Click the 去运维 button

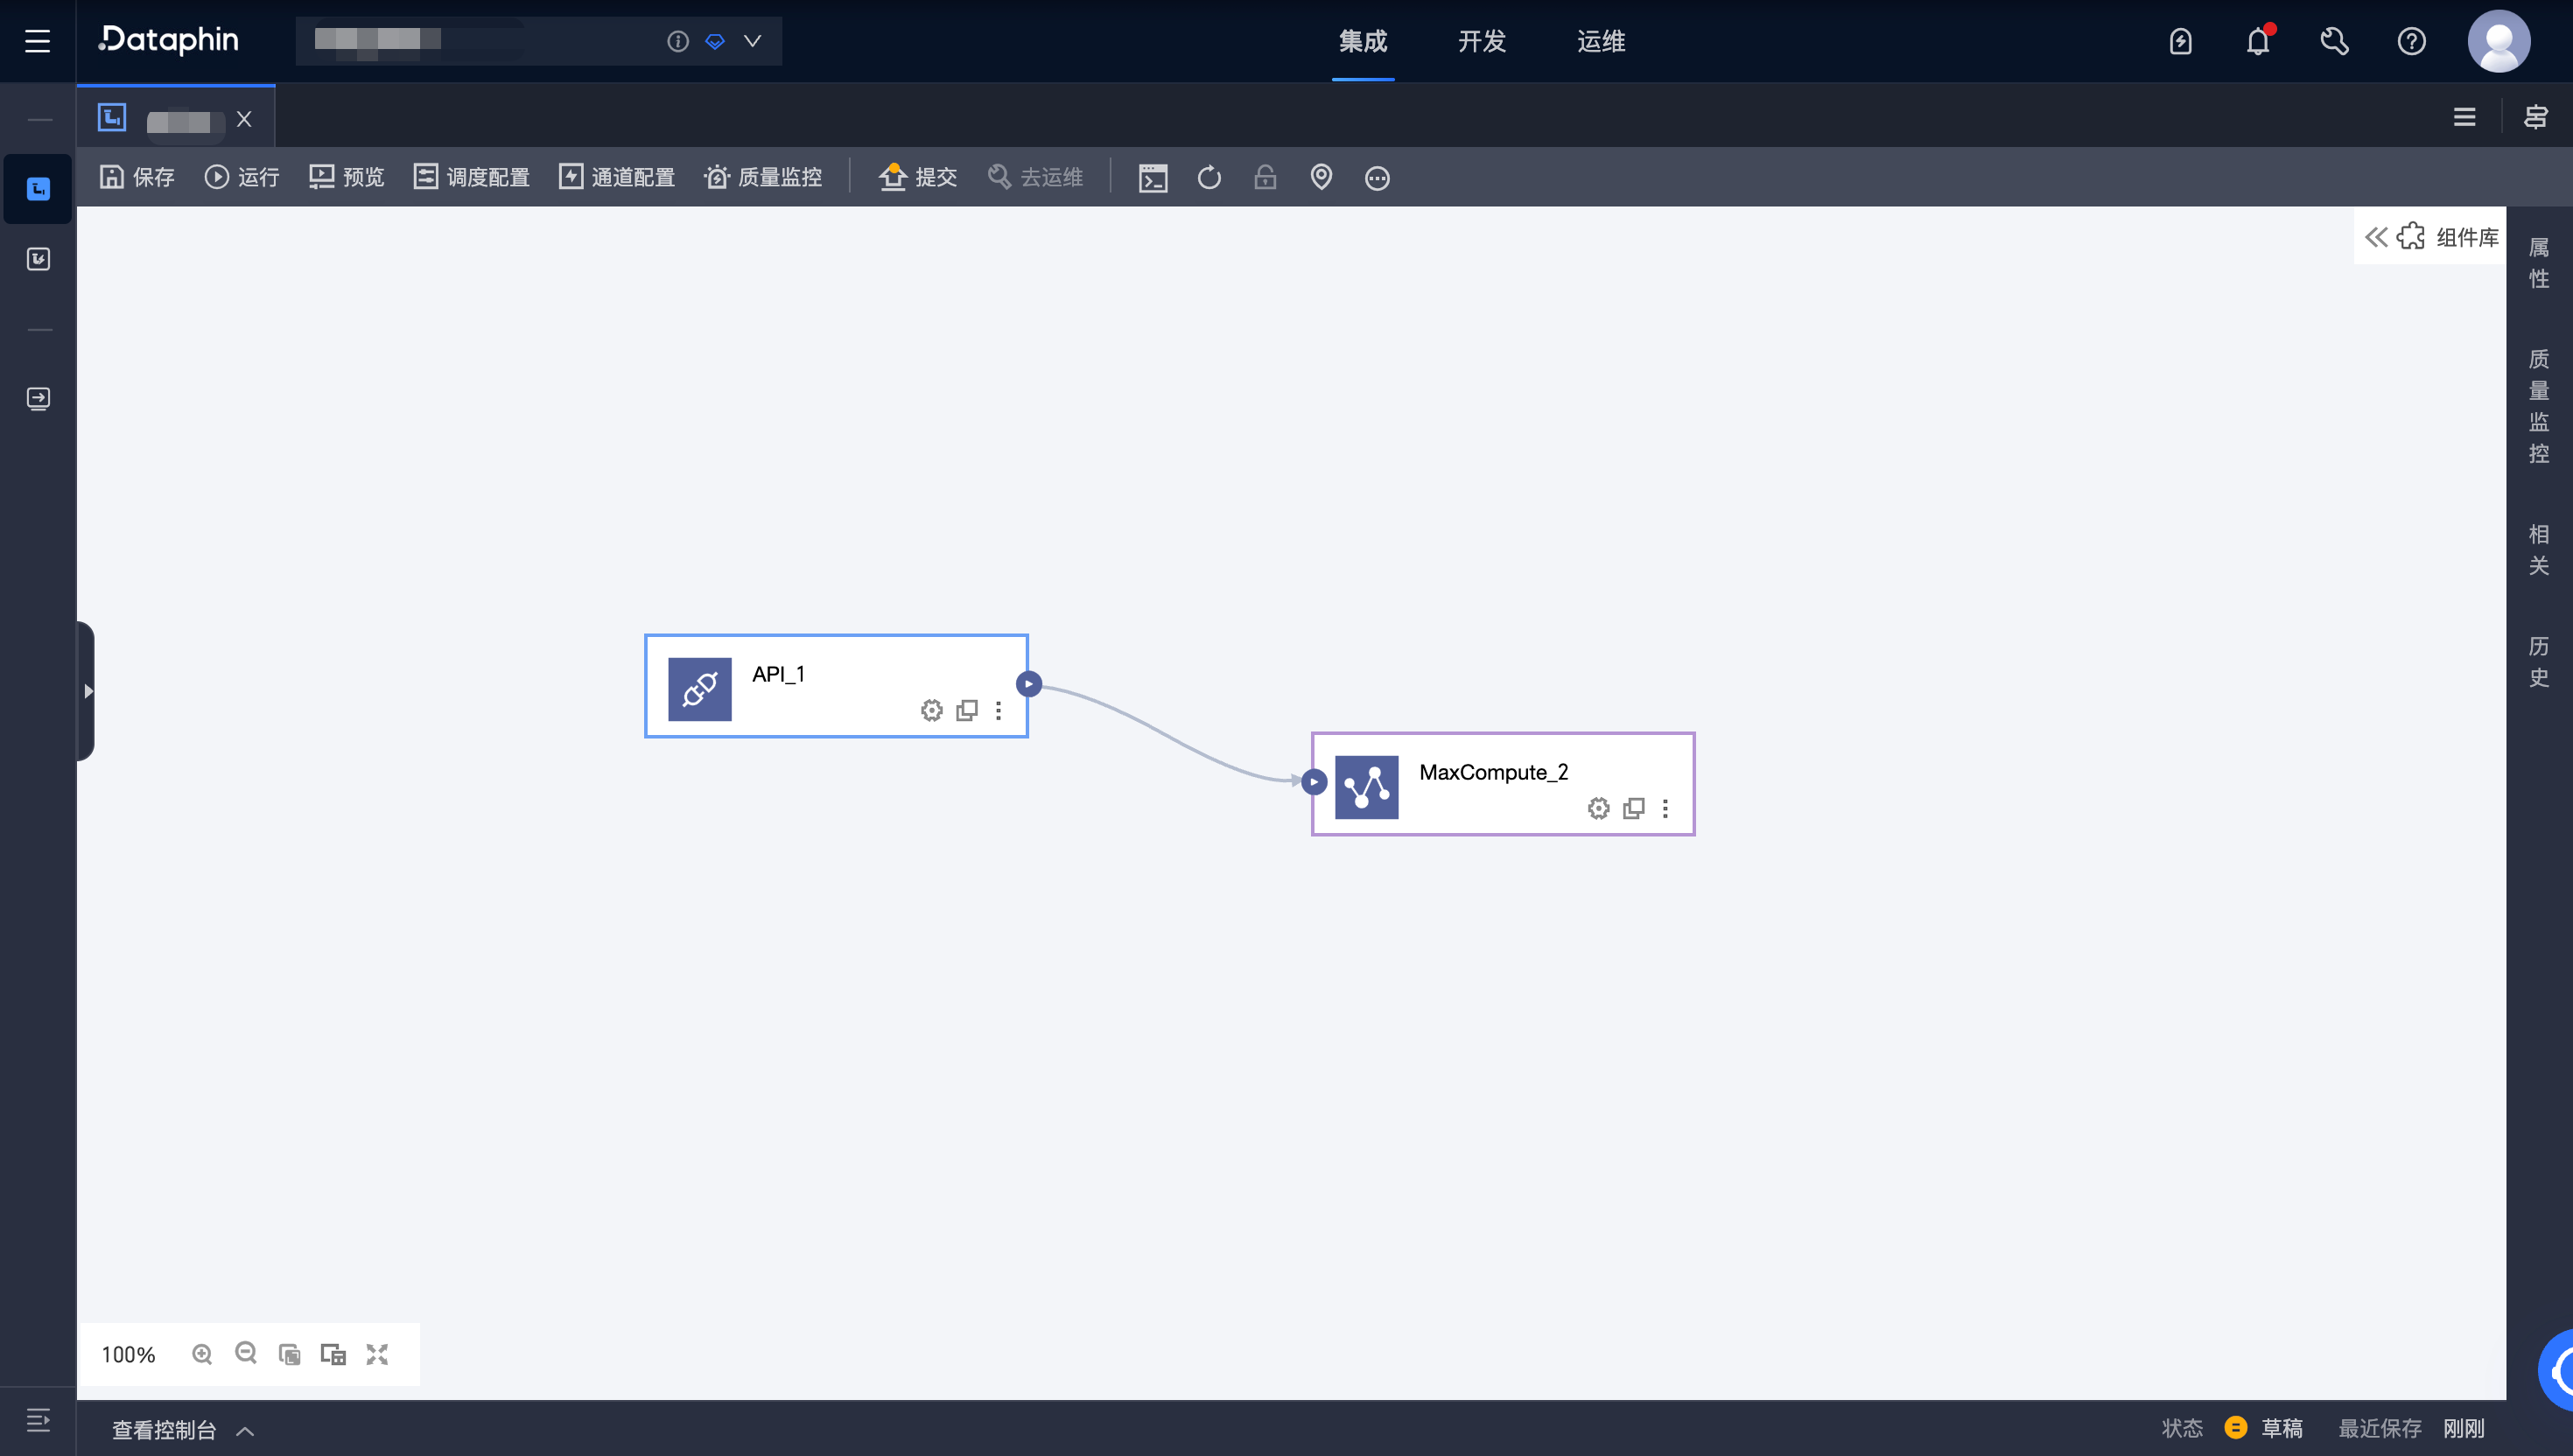tap(1036, 177)
